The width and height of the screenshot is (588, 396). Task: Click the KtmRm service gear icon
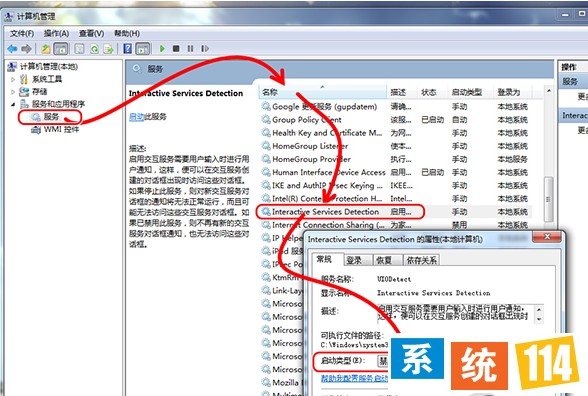click(266, 277)
